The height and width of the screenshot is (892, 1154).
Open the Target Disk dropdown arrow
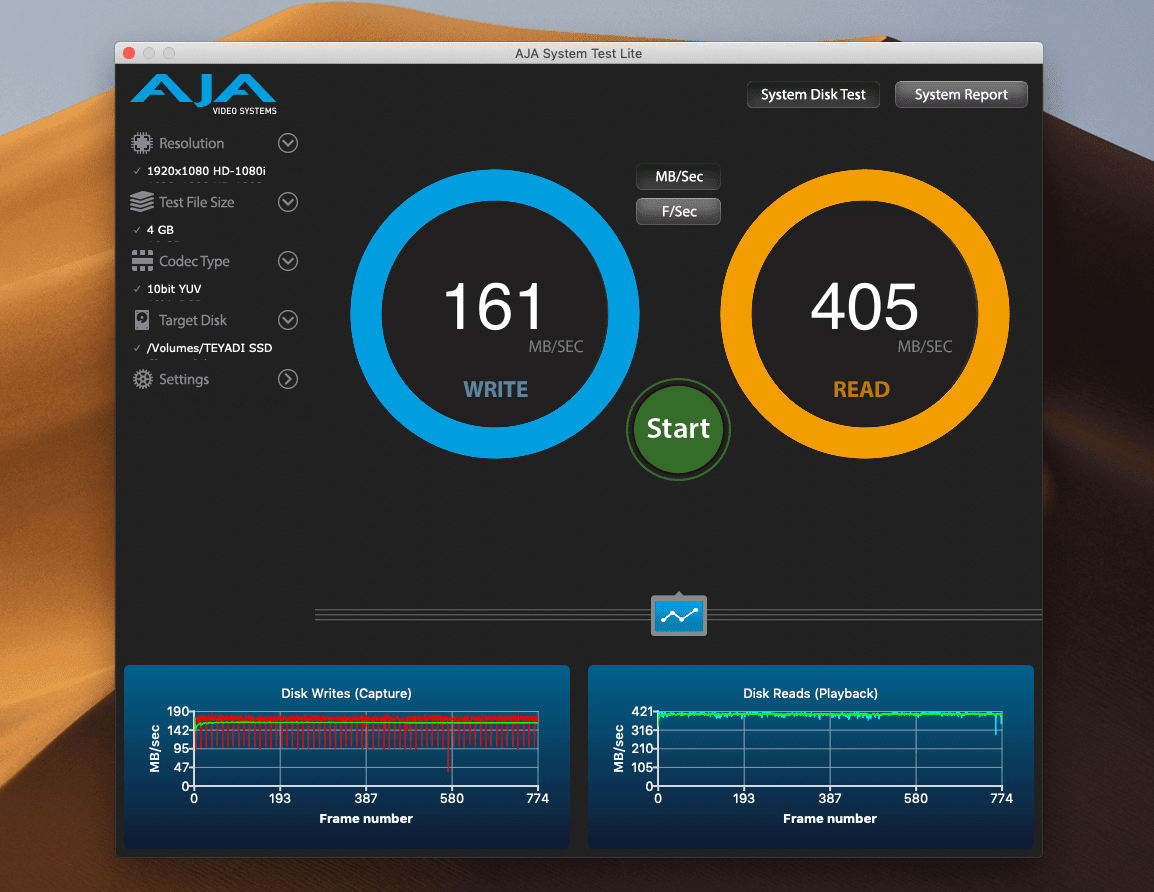tap(288, 320)
